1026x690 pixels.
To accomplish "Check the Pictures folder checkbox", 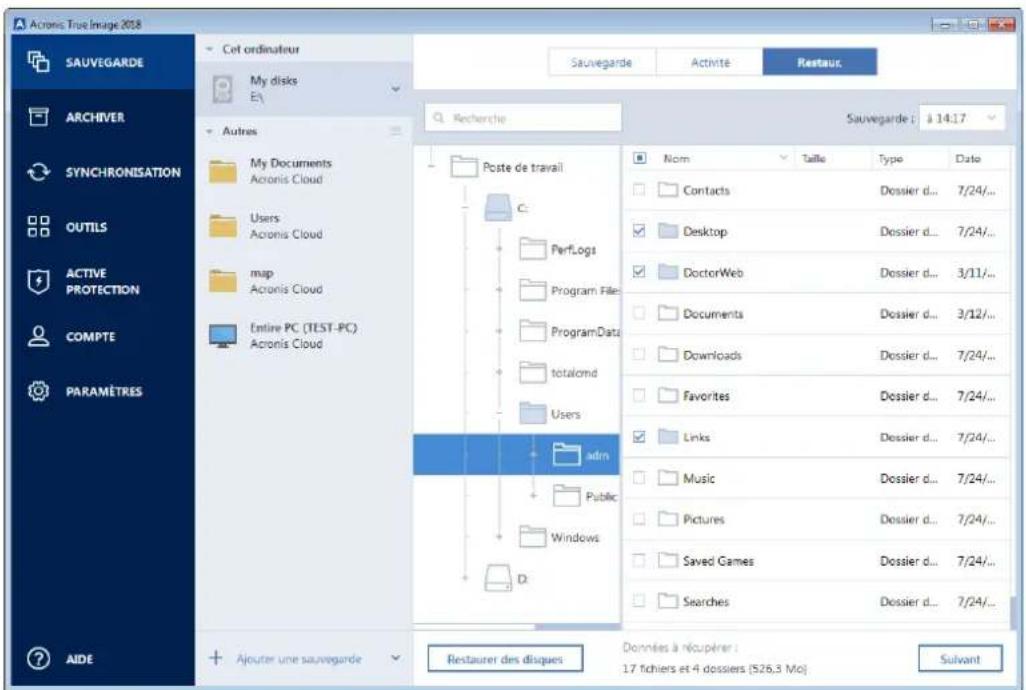I will (x=639, y=519).
